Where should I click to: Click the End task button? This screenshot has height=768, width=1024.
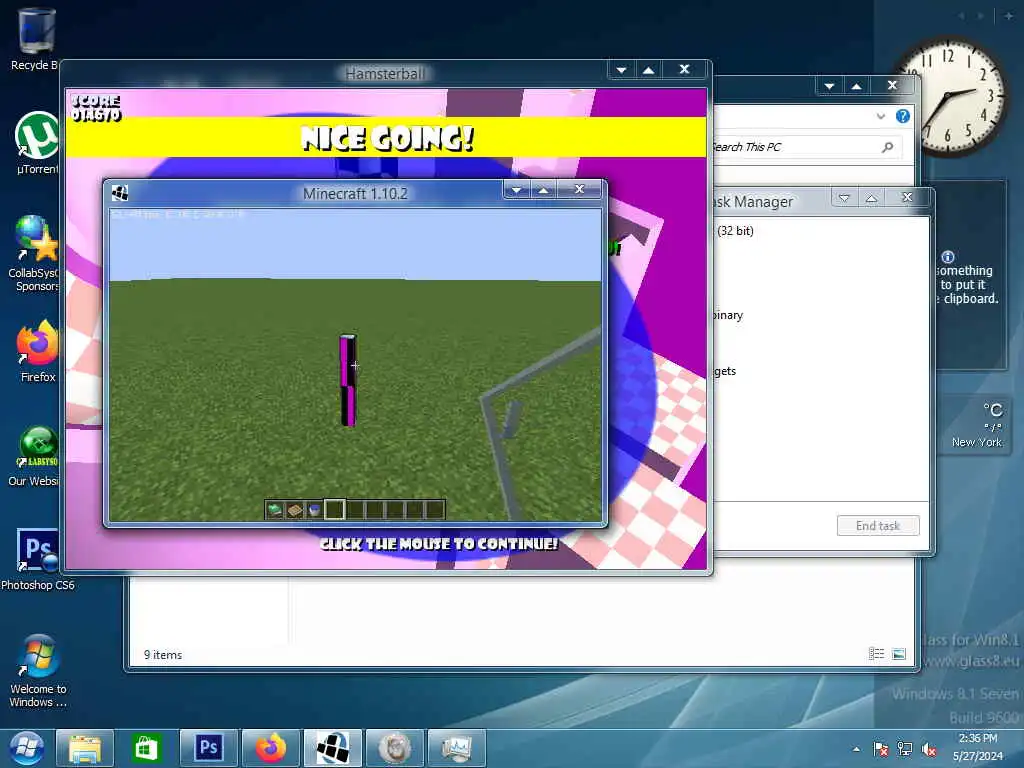(878, 526)
